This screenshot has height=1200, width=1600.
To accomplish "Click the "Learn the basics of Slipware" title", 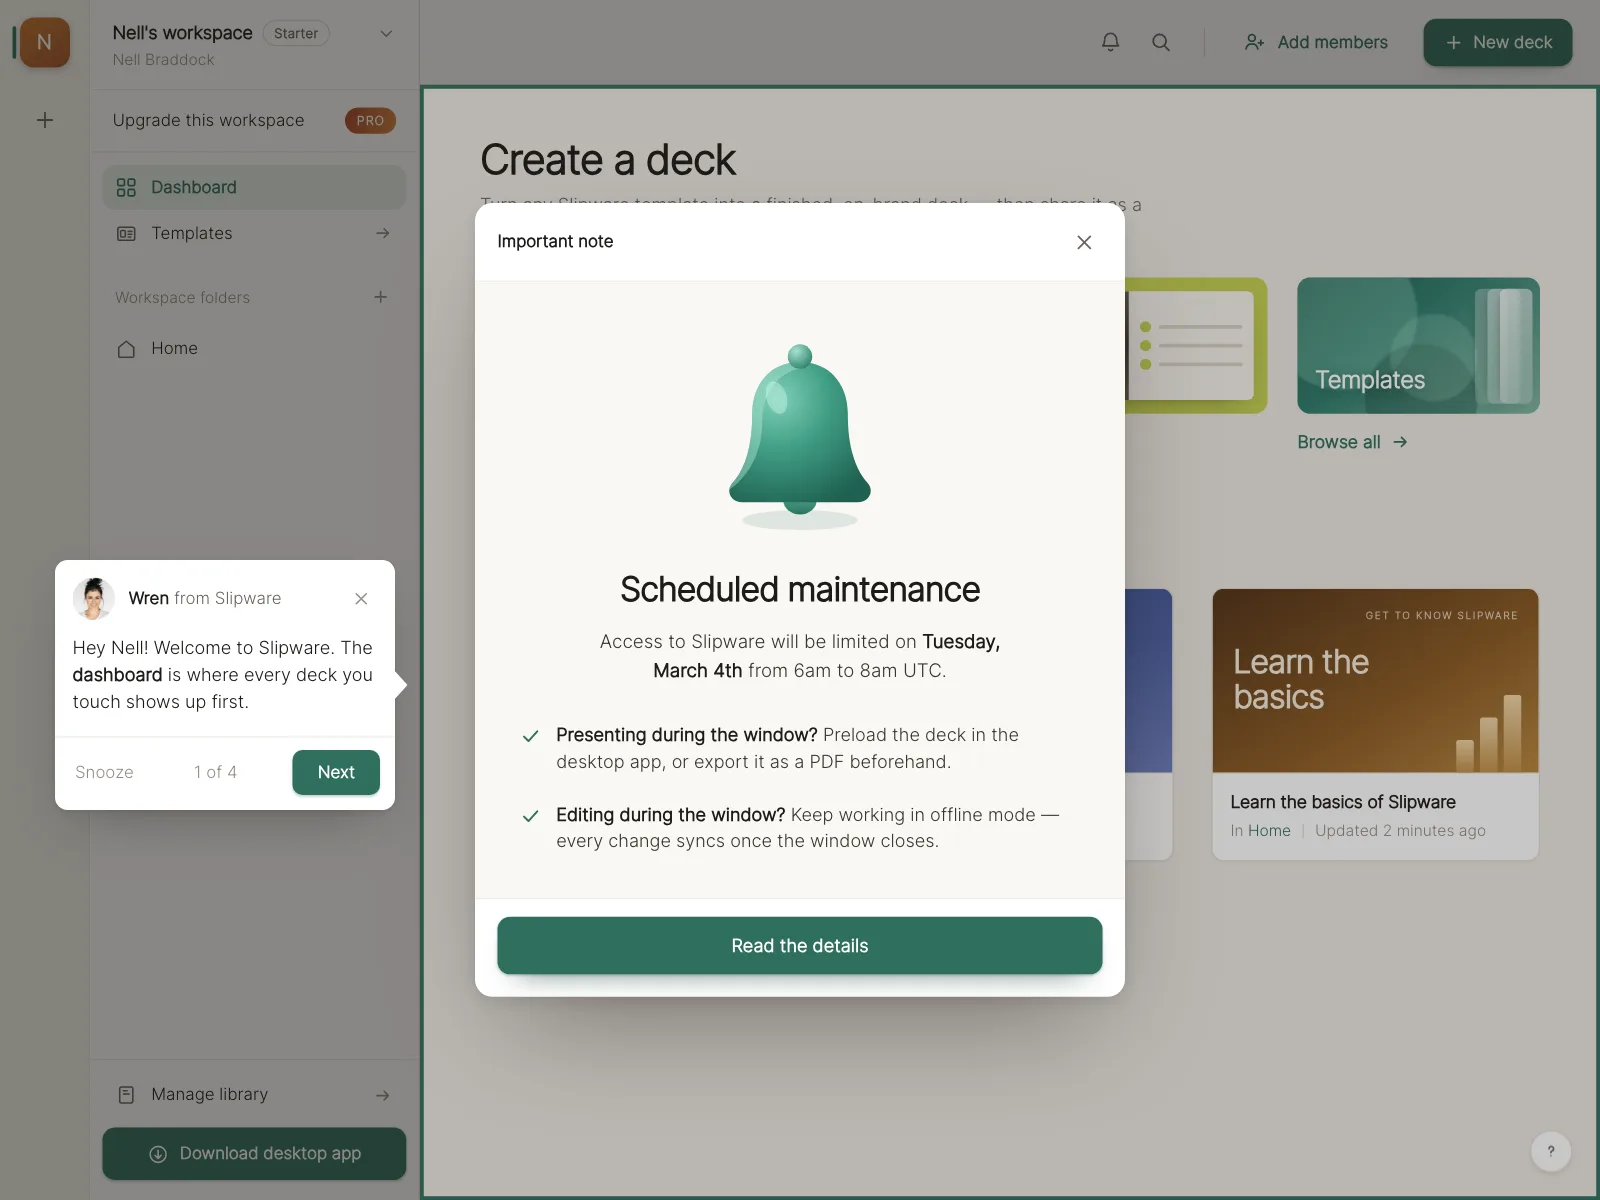I will tap(1343, 802).
